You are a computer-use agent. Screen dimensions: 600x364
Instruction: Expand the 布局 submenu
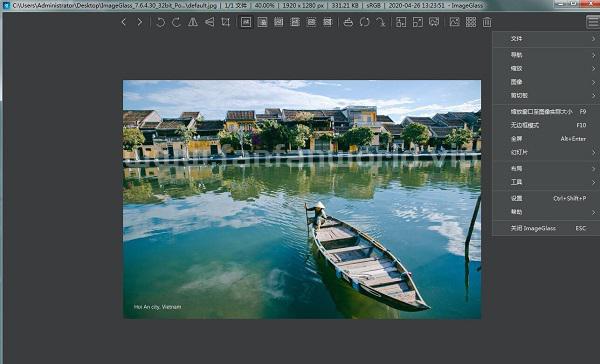pyautogui.click(x=546, y=169)
